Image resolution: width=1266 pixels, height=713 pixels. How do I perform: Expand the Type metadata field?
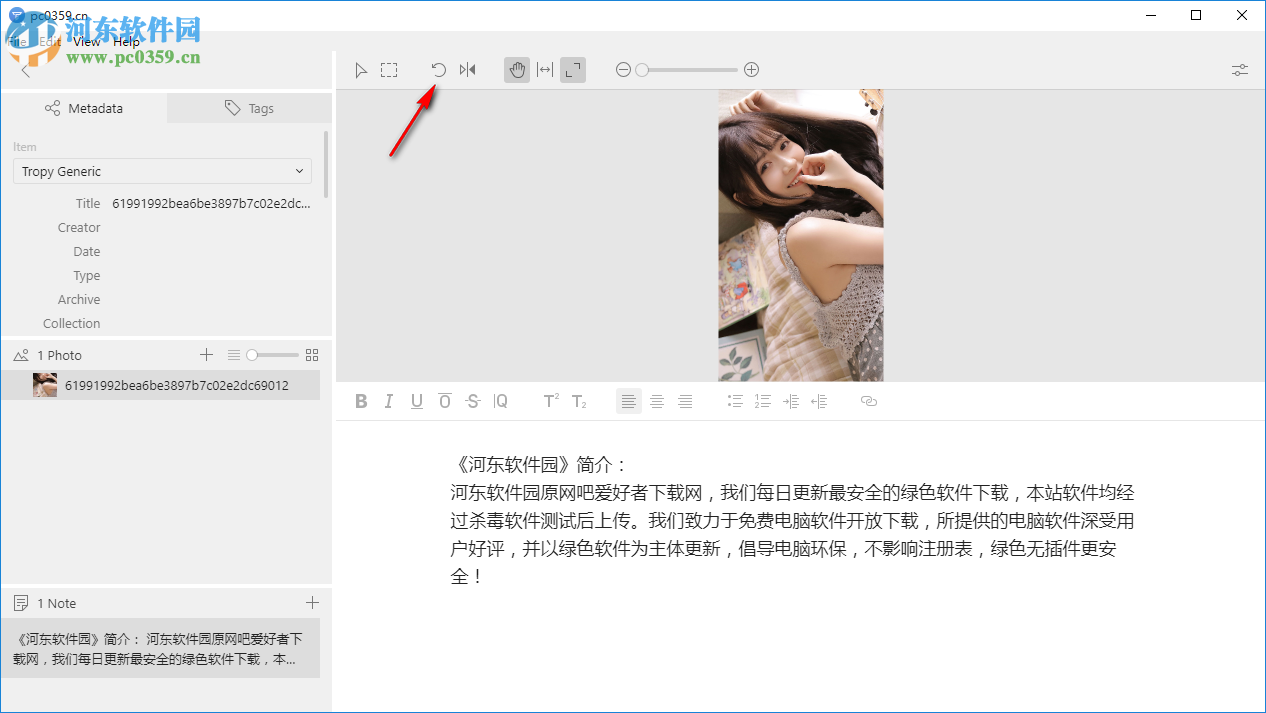tap(200, 275)
